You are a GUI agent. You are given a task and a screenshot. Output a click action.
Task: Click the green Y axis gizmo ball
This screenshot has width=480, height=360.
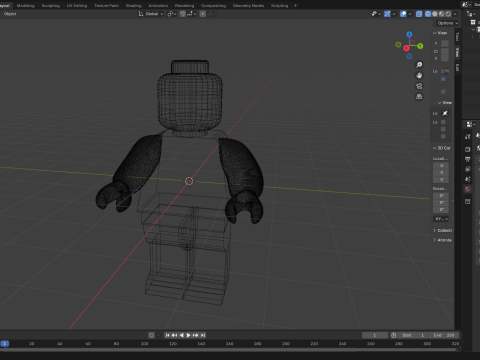click(420, 46)
